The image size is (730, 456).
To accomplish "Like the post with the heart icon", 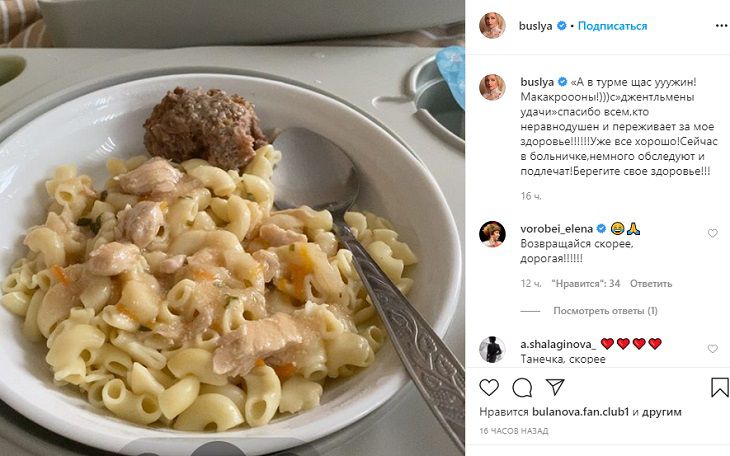I will coord(489,387).
